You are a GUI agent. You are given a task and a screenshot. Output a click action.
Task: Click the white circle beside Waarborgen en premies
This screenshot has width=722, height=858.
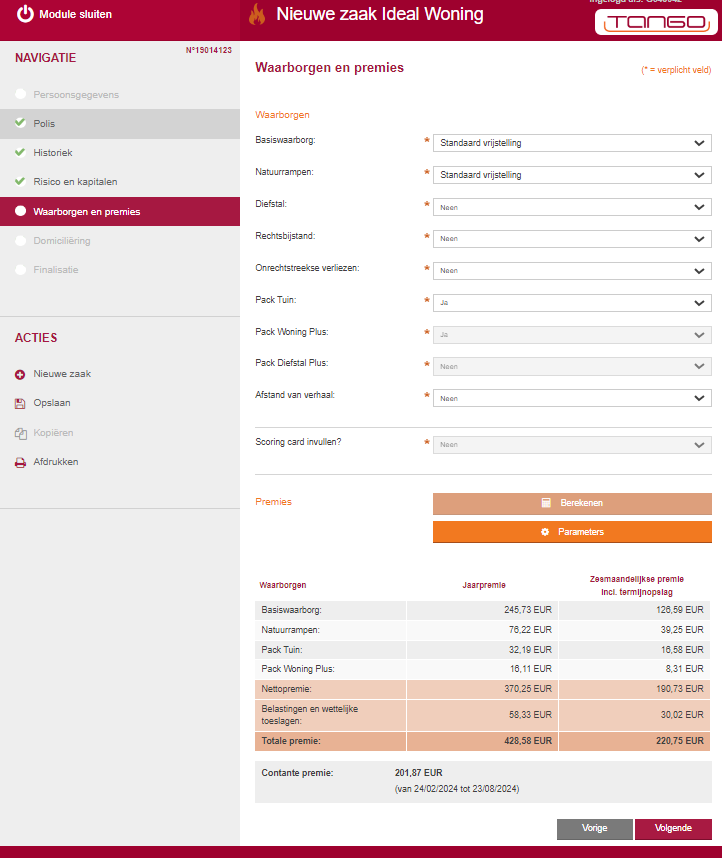tap(21, 211)
